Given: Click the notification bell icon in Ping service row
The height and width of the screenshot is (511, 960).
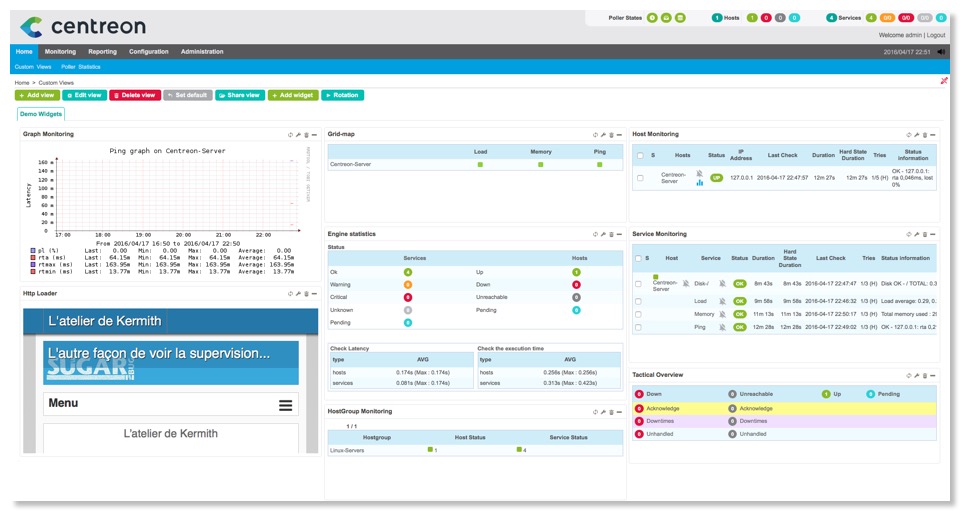Looking at the screenshot, I should point(721,327).
